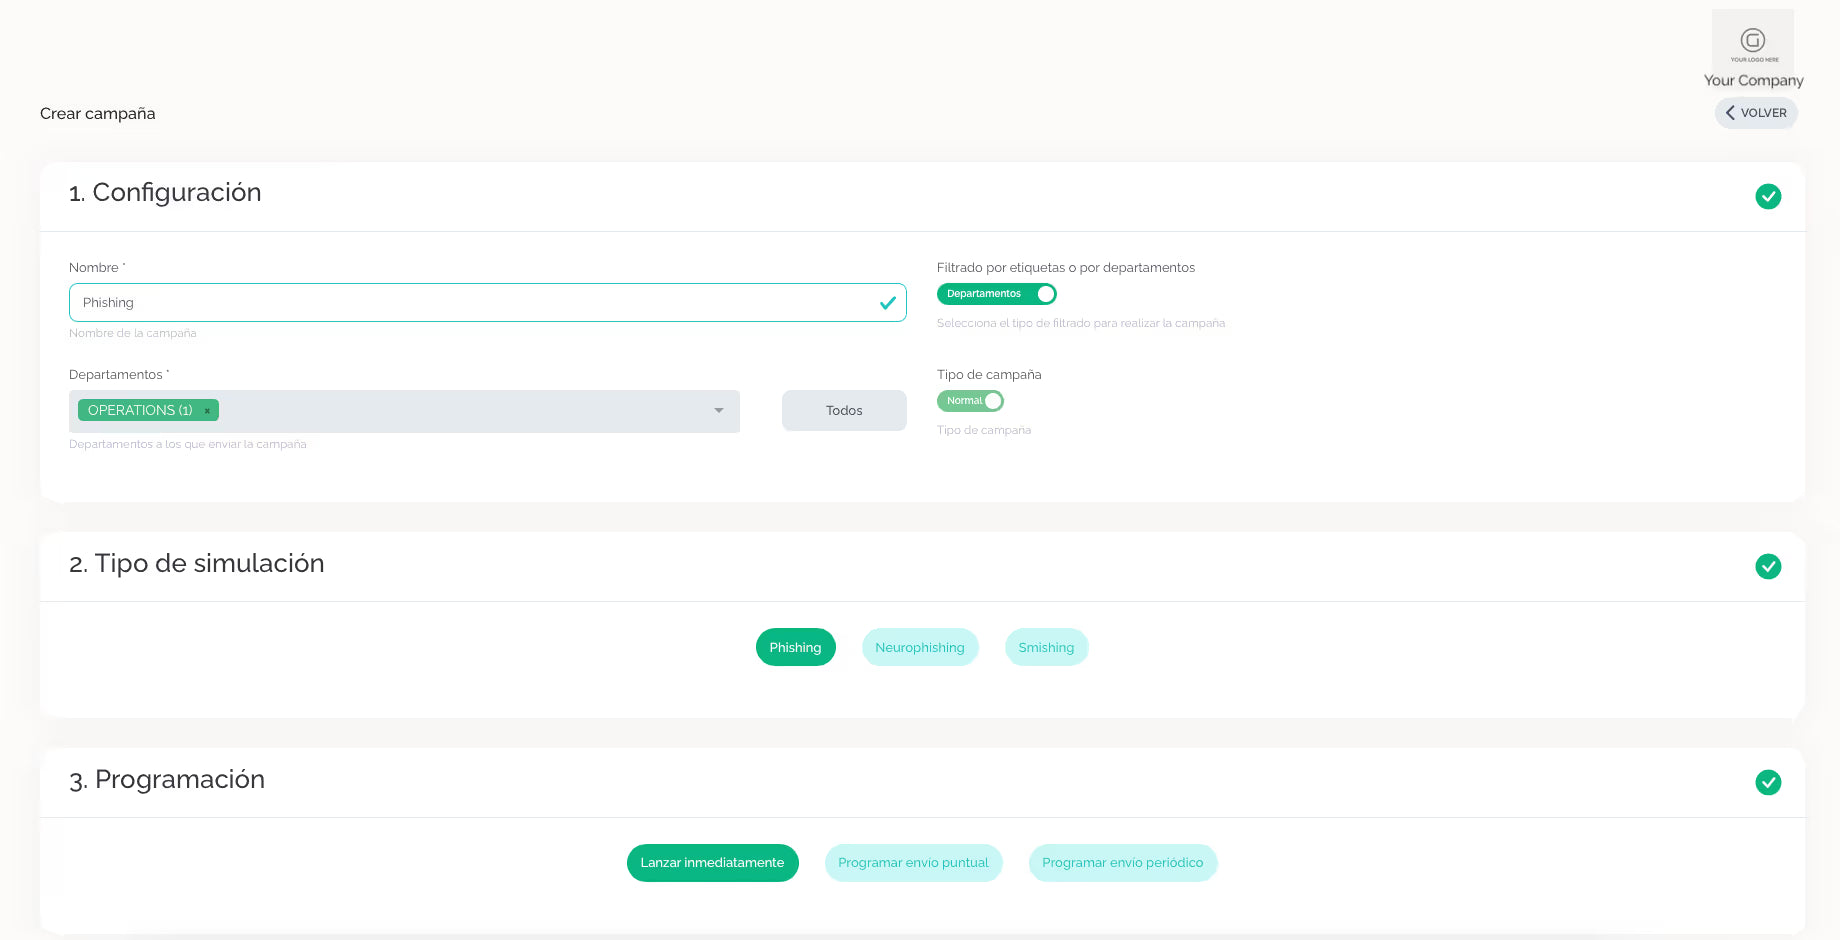Click the Nombre text input field
1840x940 pixels.
(470, 303)
